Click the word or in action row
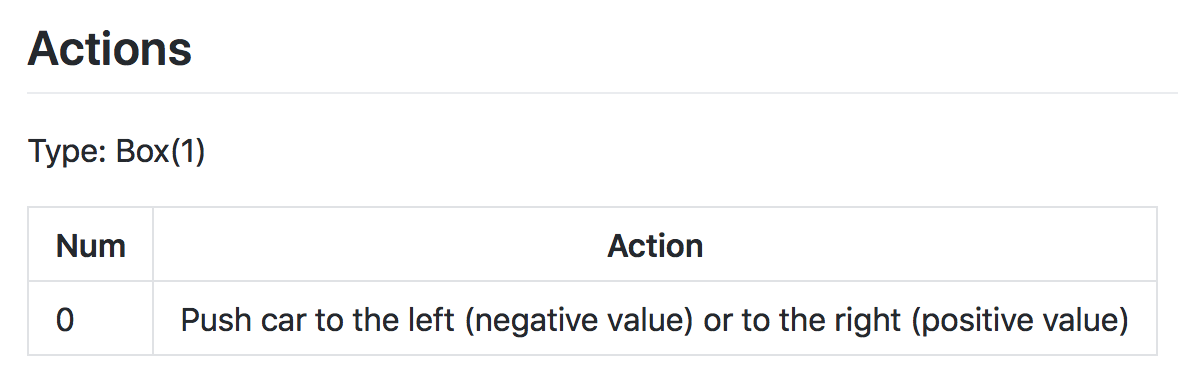The height and width of the screenshot is (370, 1178). point(716,322)
